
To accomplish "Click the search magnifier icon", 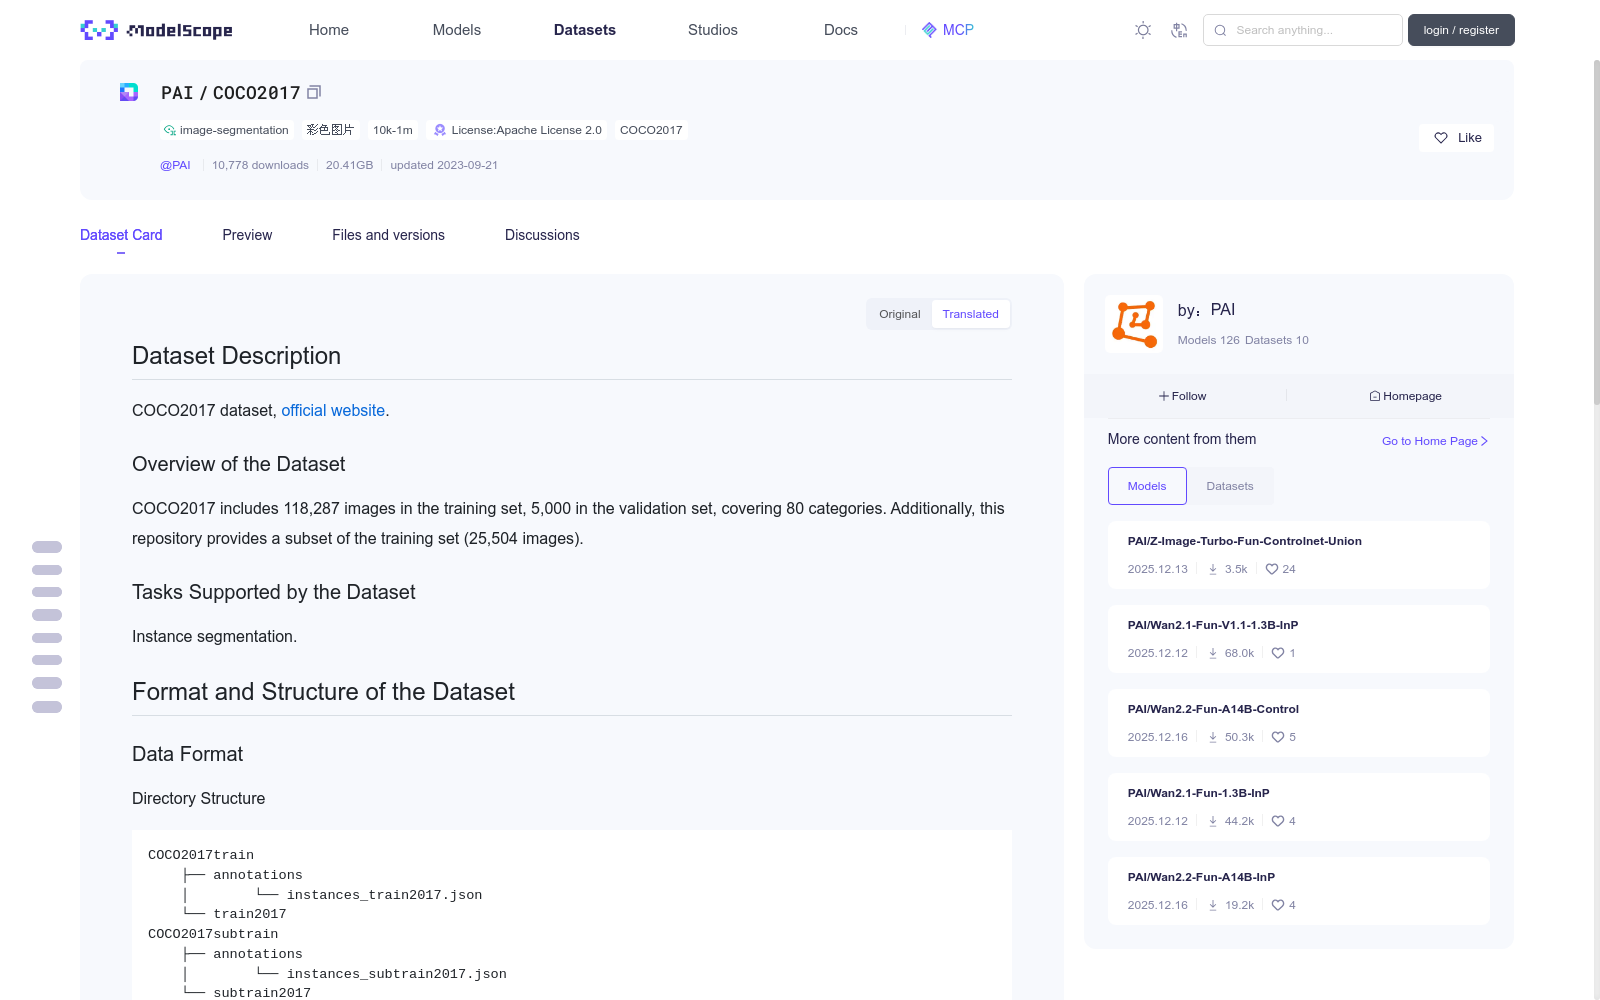I will pyautogui.click(x=1220, y=30).
